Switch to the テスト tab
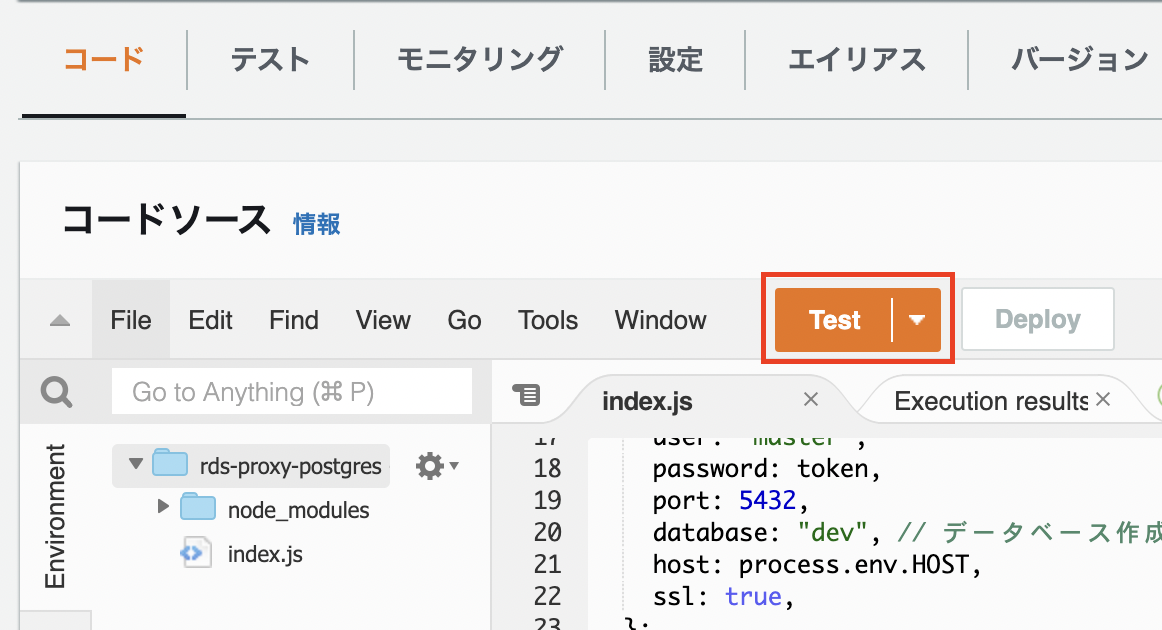The height and width of the screenshot is (630, 1162). pos(270,60)
